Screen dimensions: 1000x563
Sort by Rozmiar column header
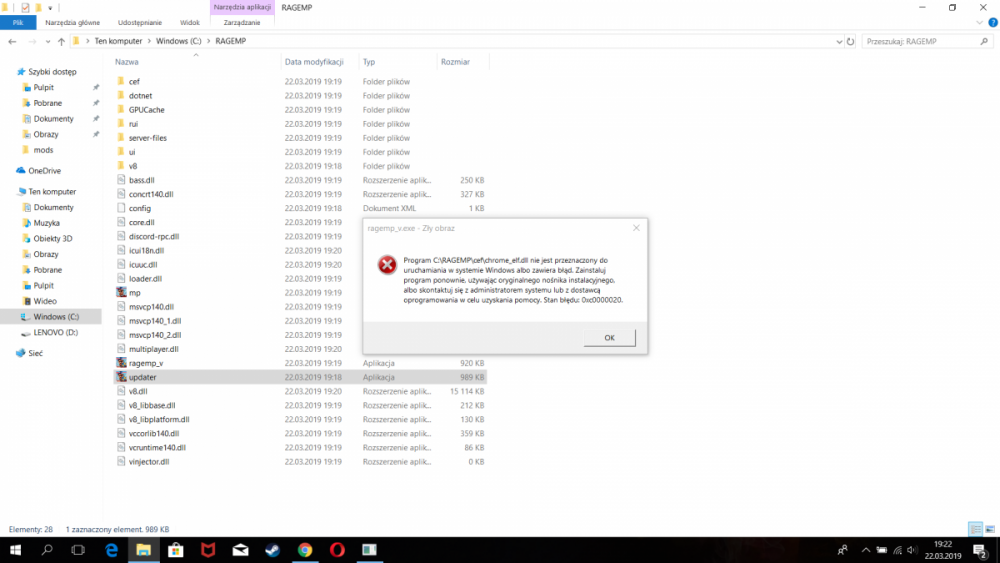[x=455, y=62]
